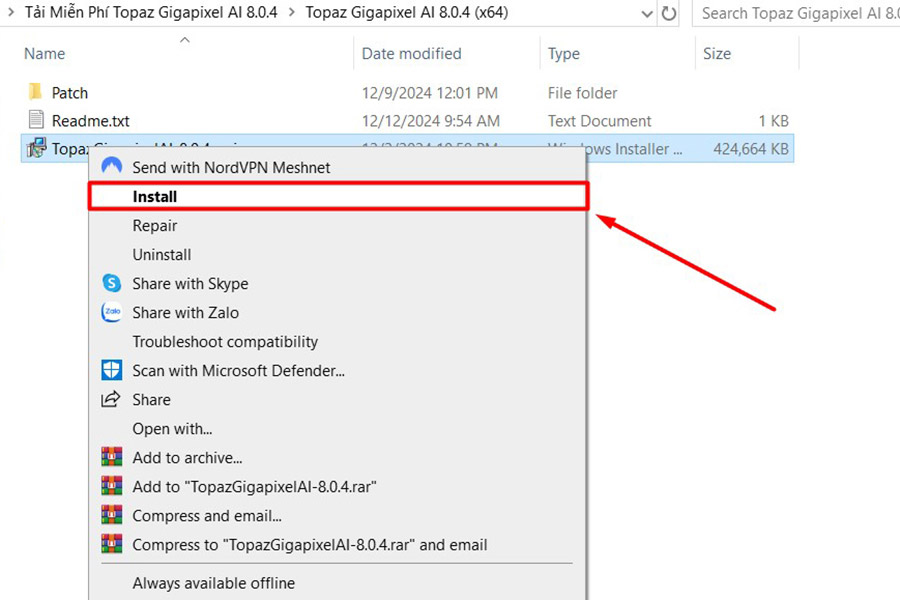Image resolution: width=900 pixels, height=600 pixels.
Task: Click WinRAR icon beside Add to archive
Action: pos(111,457)
